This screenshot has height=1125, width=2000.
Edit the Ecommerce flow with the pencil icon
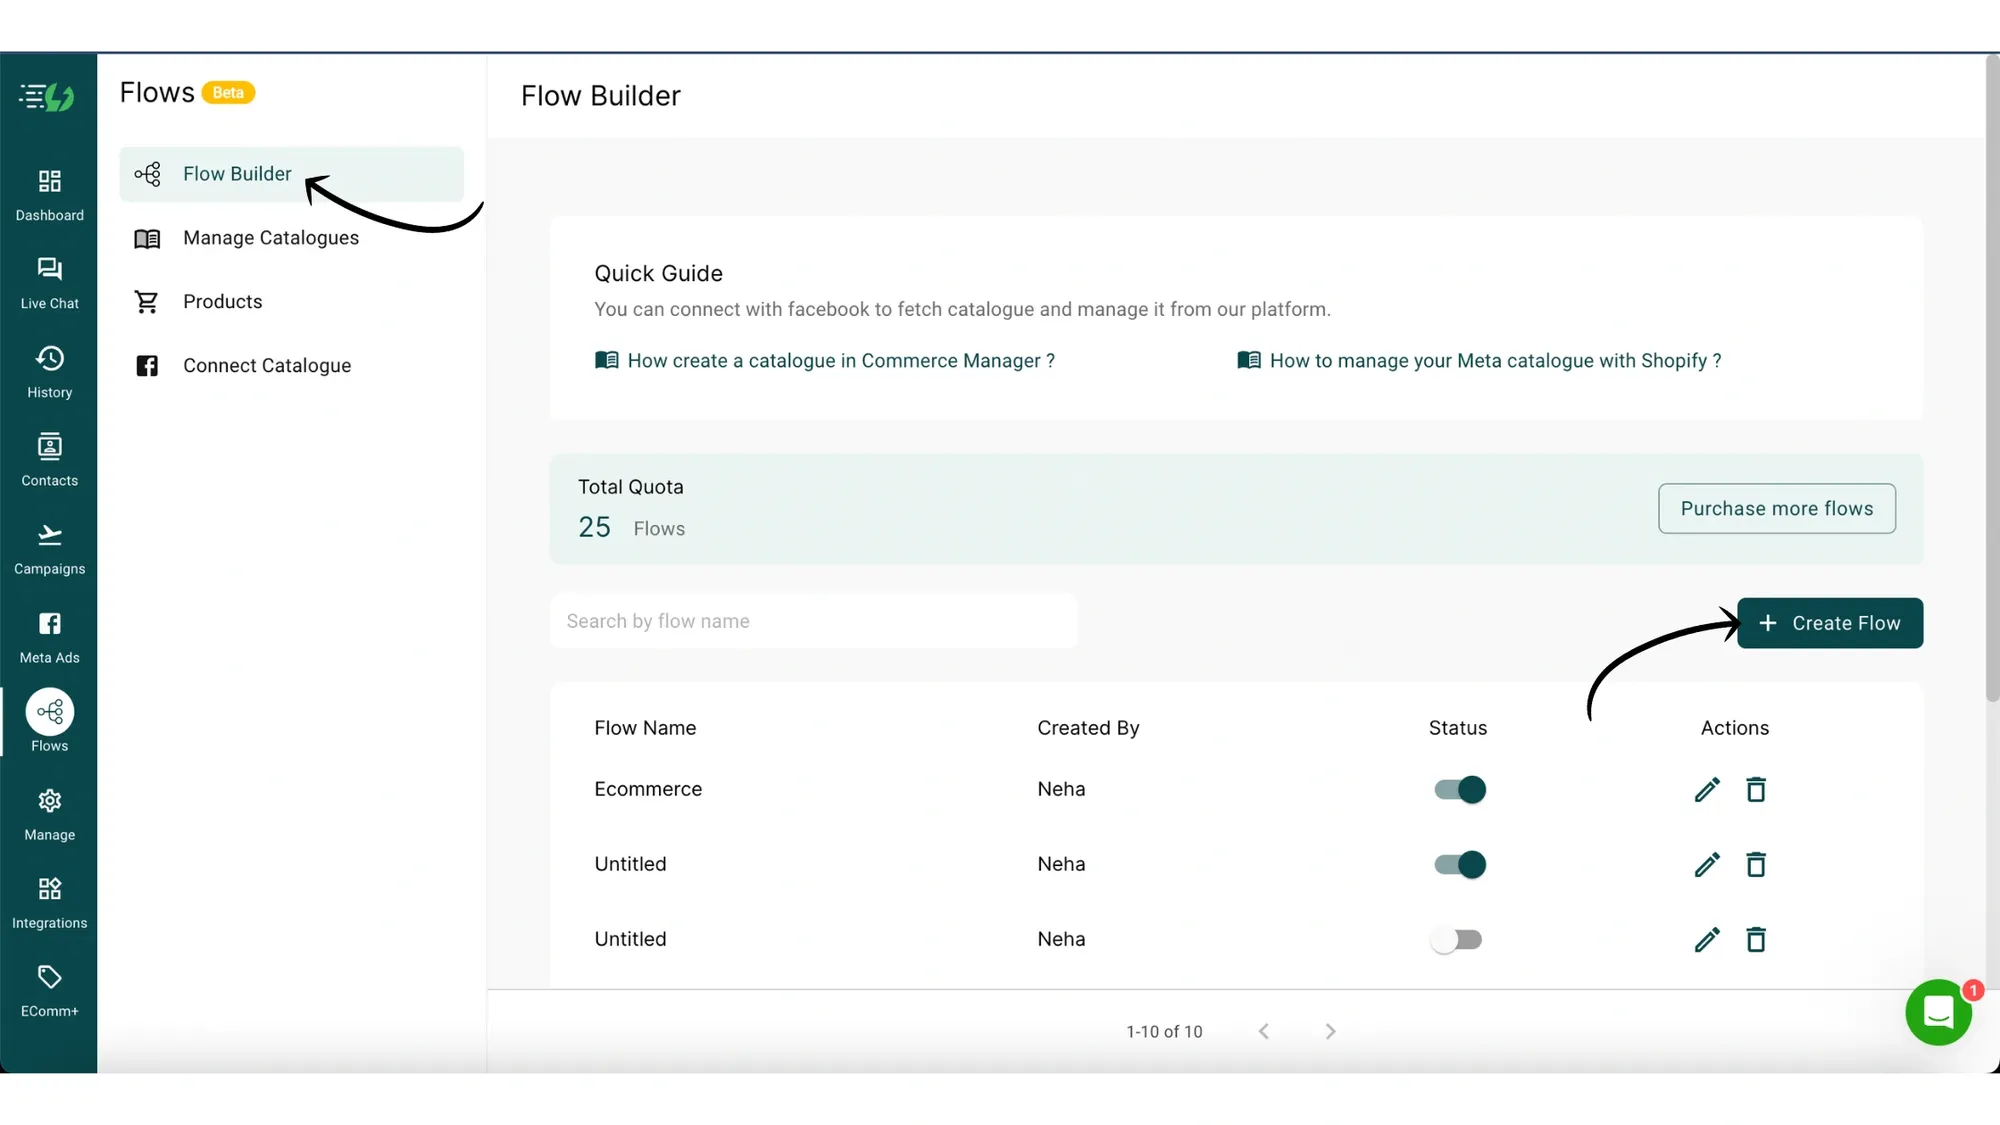[1707, 789]
